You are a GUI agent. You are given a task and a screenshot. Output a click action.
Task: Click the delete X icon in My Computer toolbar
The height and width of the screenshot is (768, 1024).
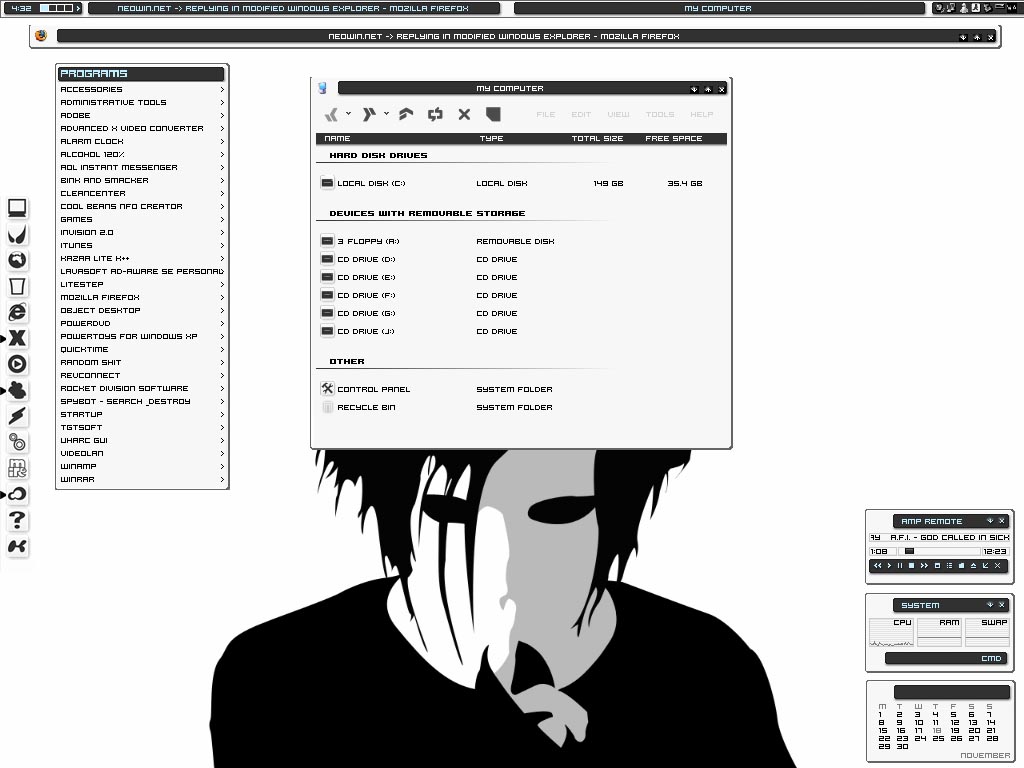point(464,114)
